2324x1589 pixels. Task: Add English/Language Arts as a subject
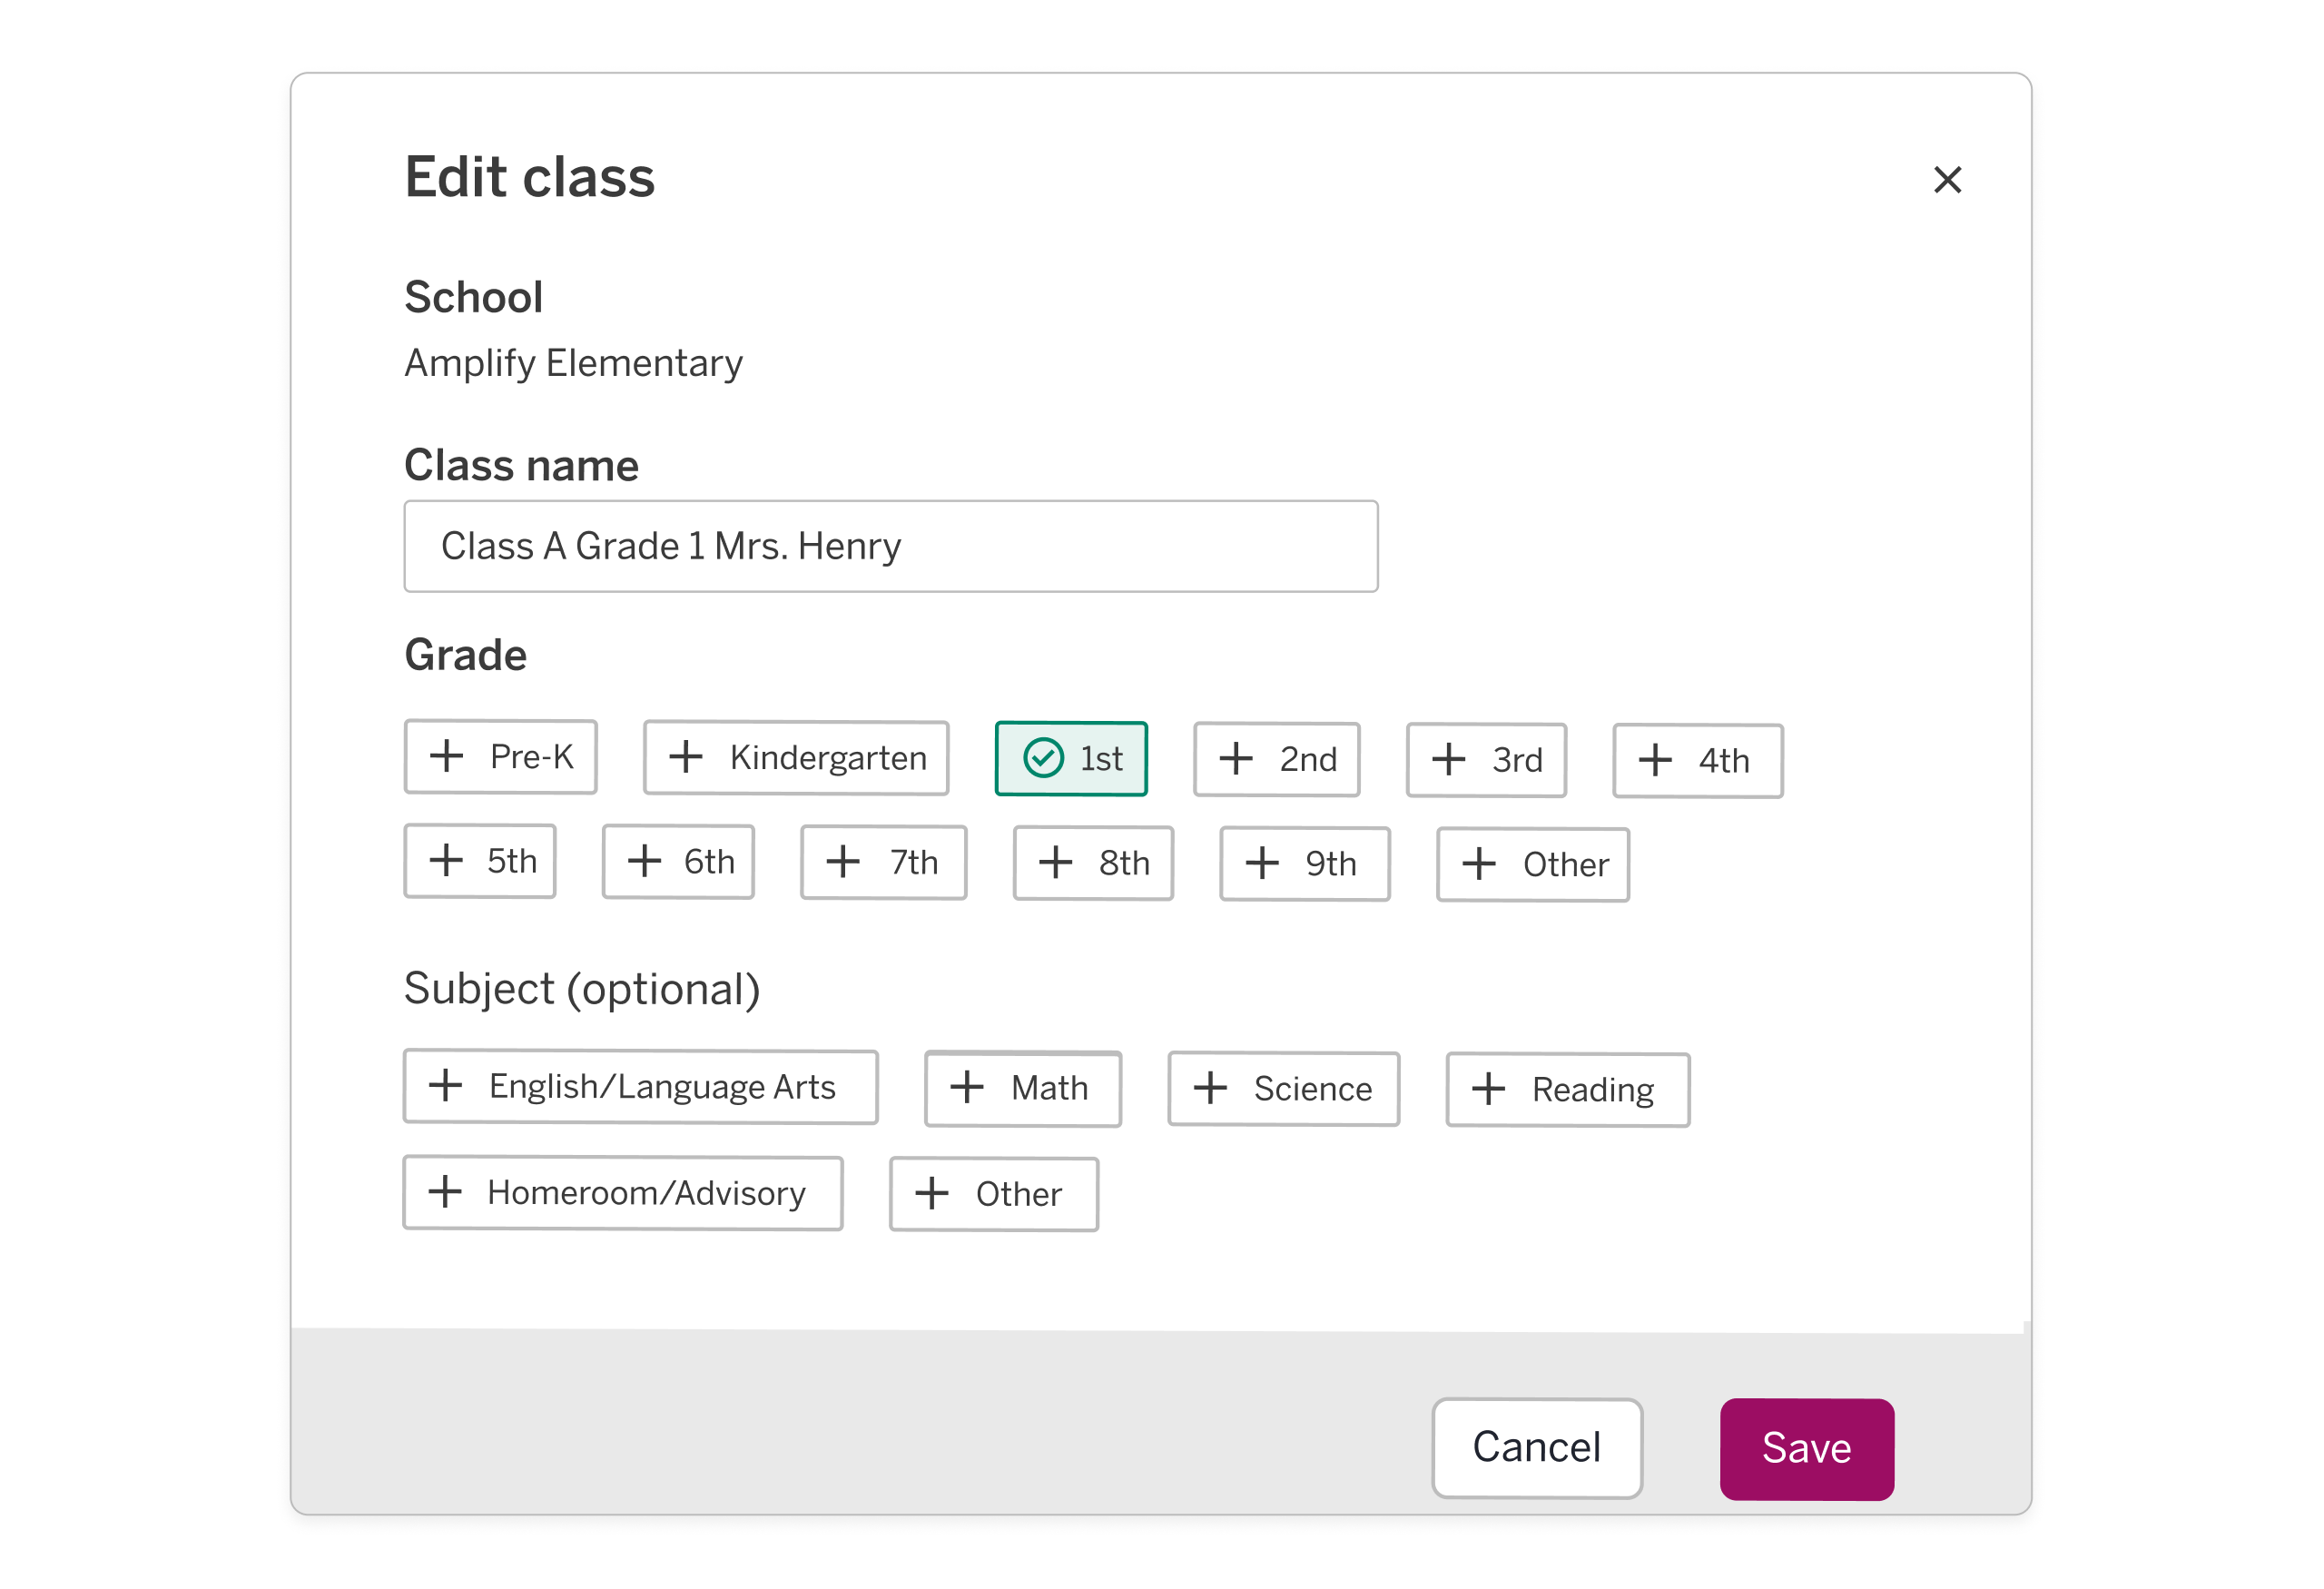[639, 1087]
